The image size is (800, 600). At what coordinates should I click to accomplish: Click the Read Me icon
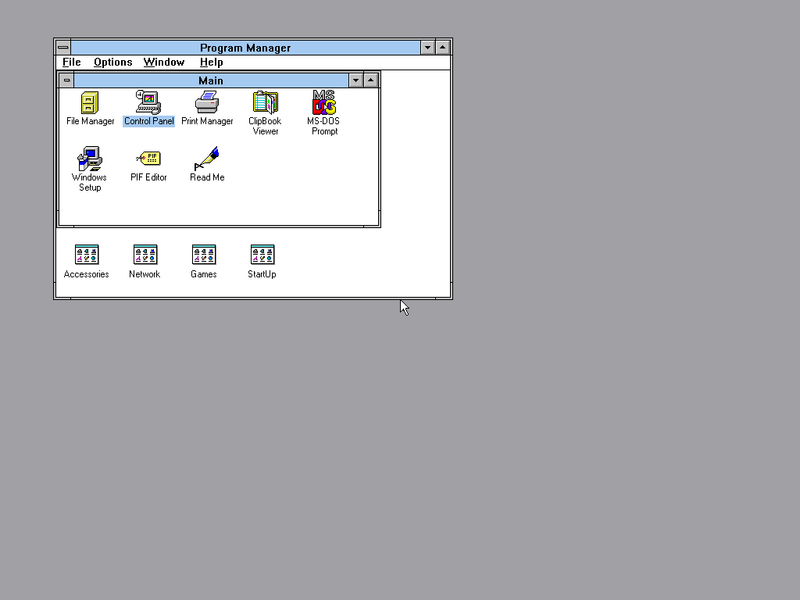point(207,159)
